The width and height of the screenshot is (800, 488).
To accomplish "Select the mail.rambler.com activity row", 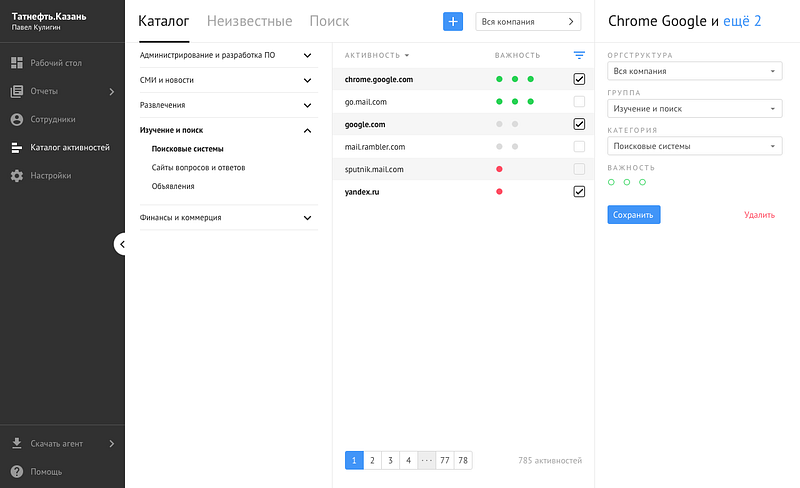I will (x=463, y=147).
